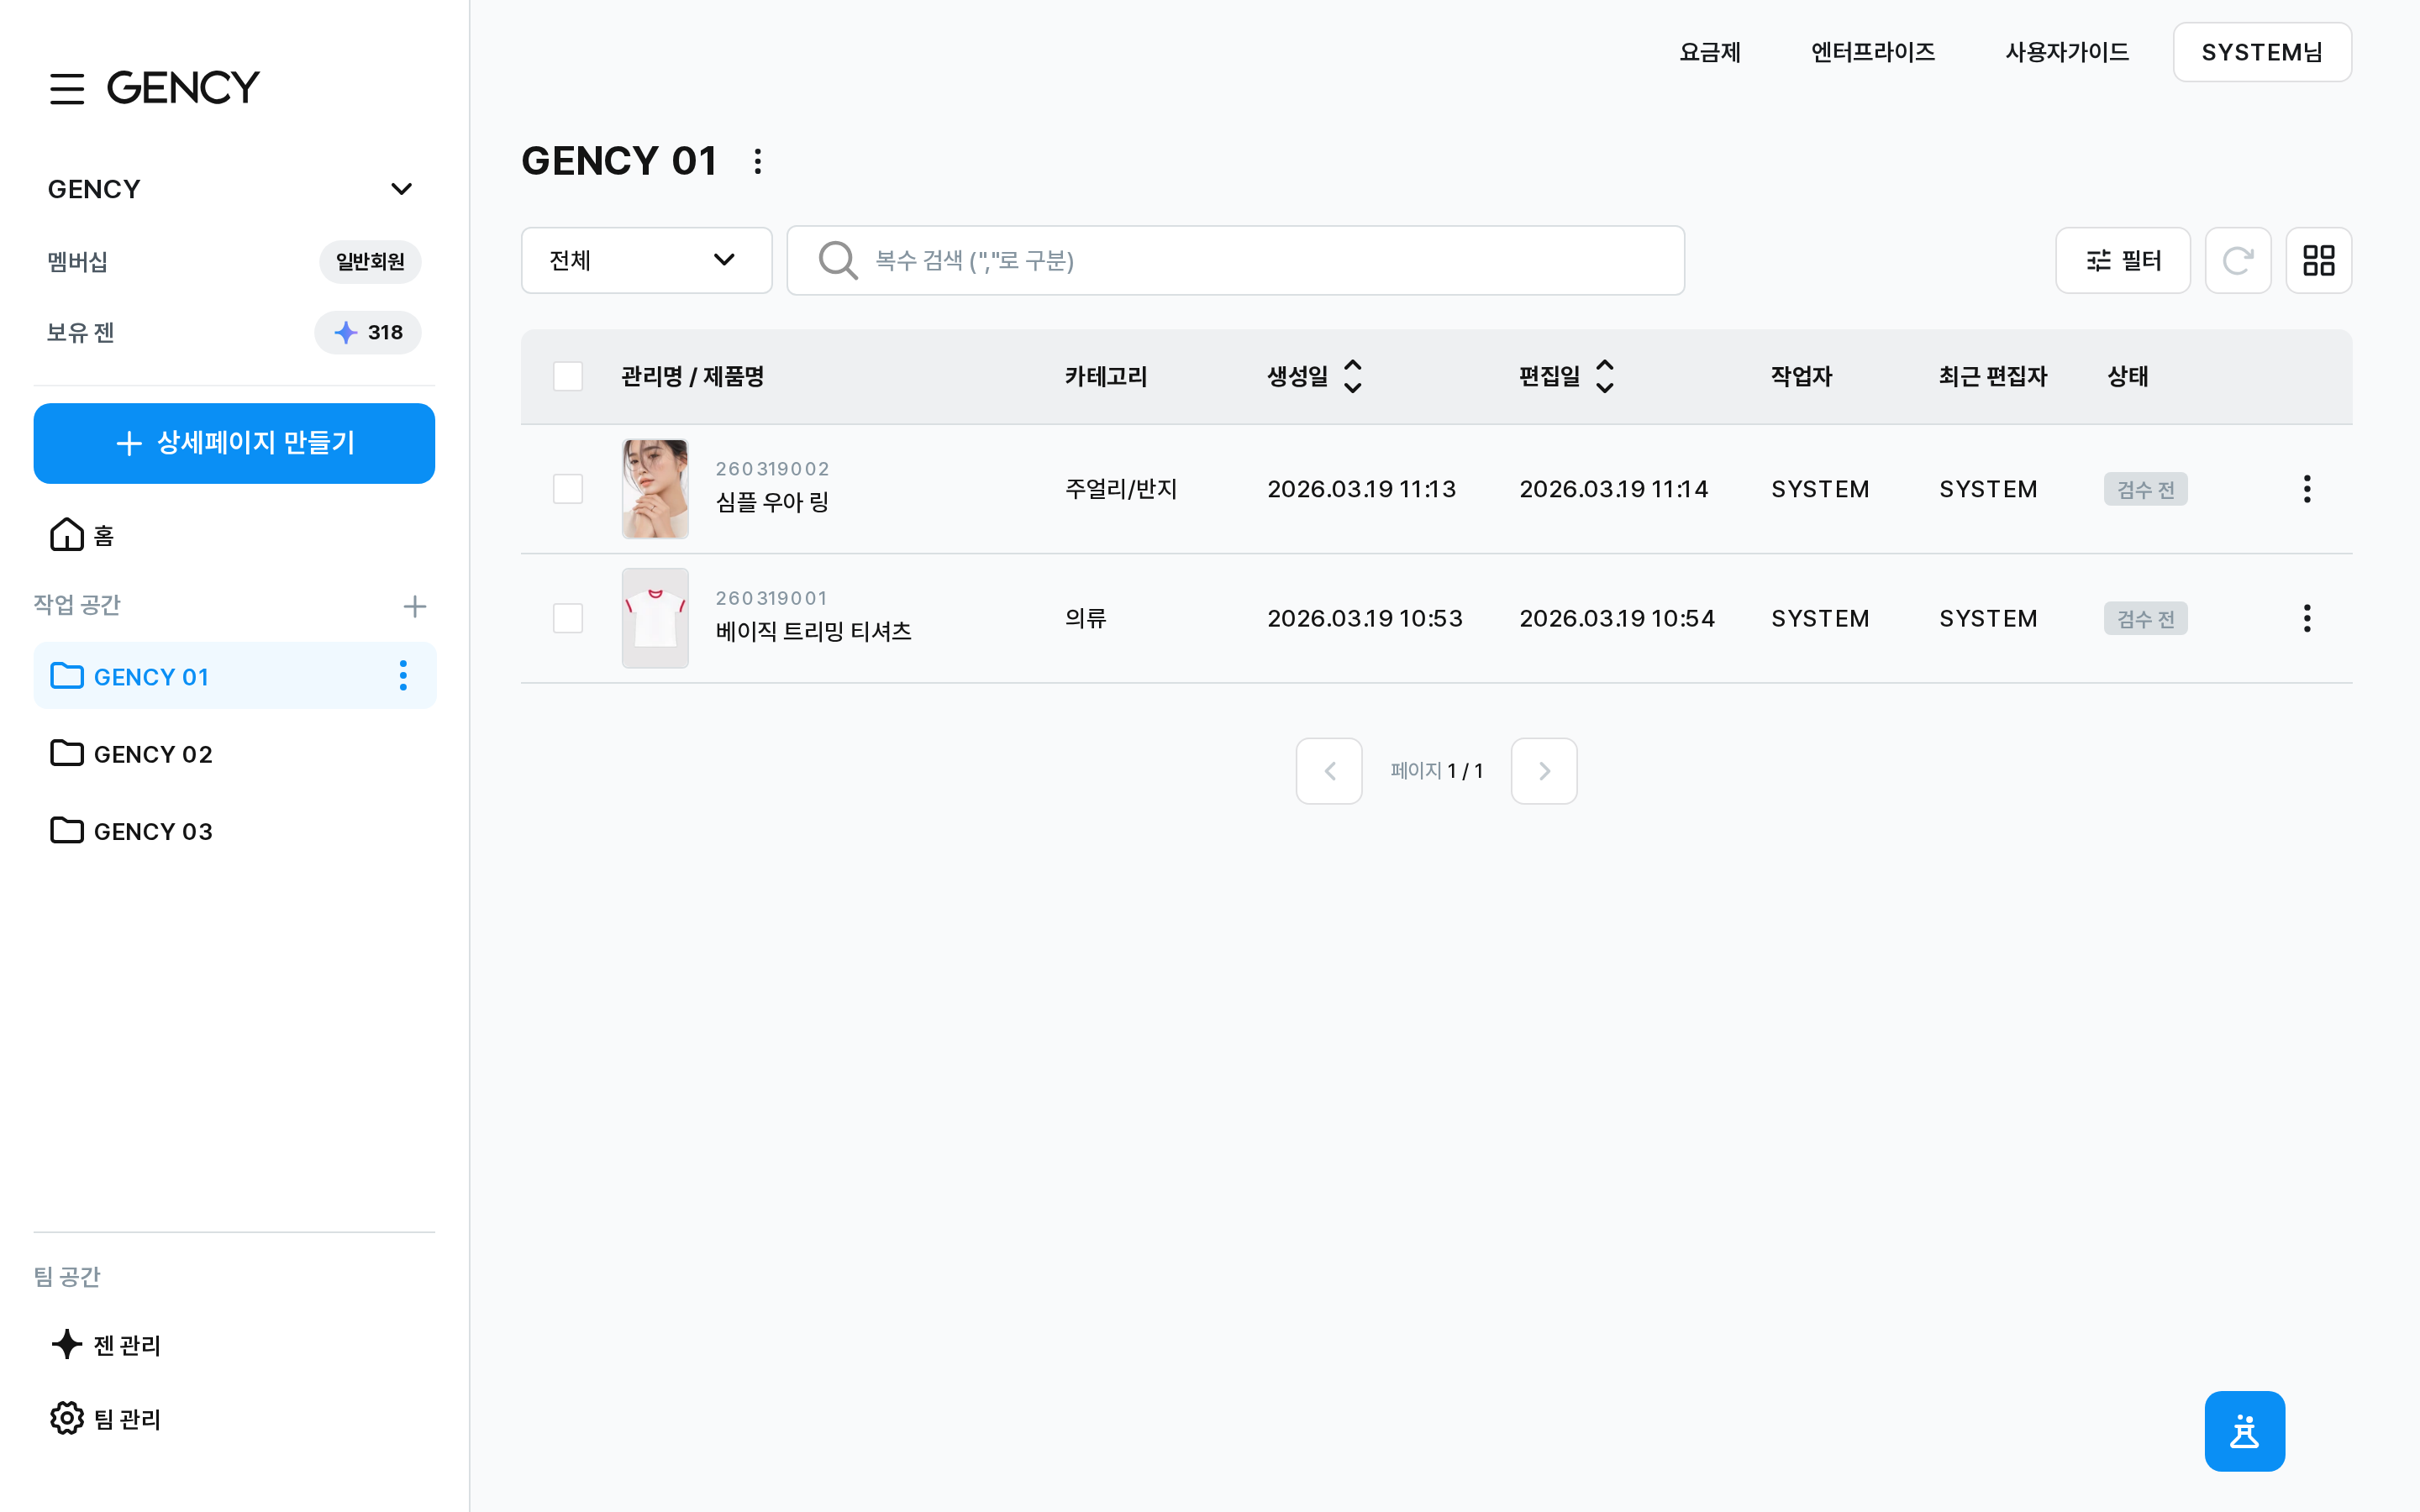This screenshot has height=1512, width=2420.
Task: Open the hamburger menu icon
Action: tap(67, 88)
